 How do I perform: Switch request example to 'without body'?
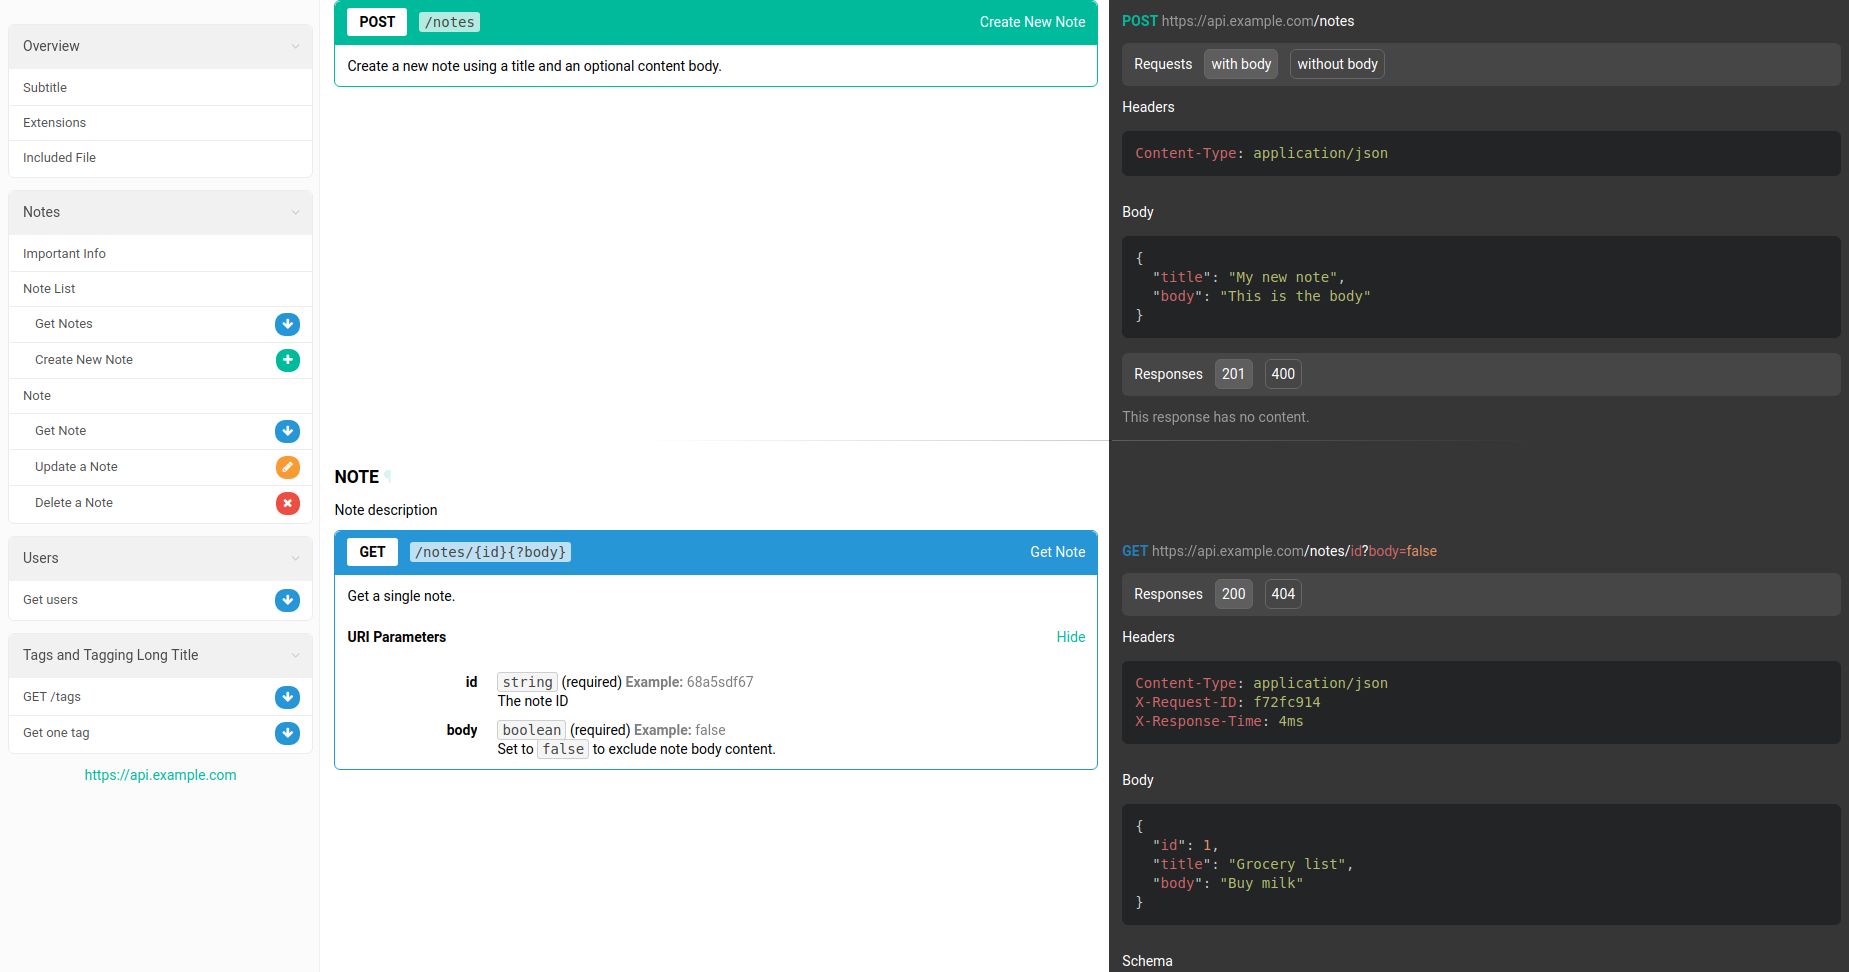tap(1336, 64)
